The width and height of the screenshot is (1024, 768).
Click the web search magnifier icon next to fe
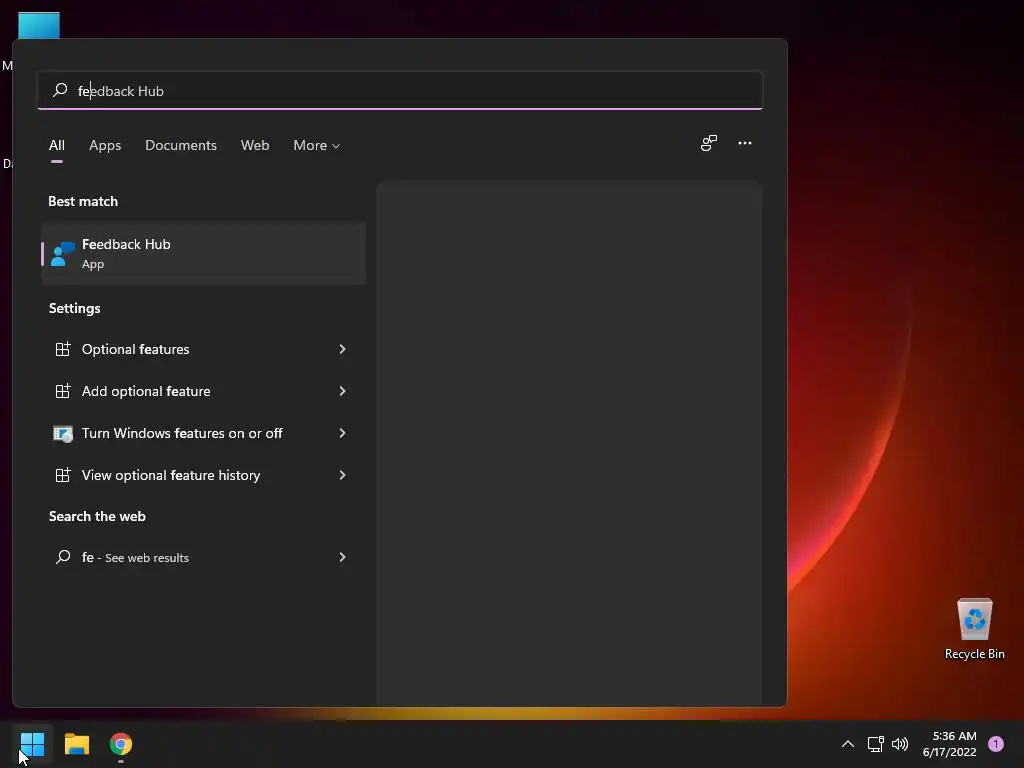click(x=63, y=556)
